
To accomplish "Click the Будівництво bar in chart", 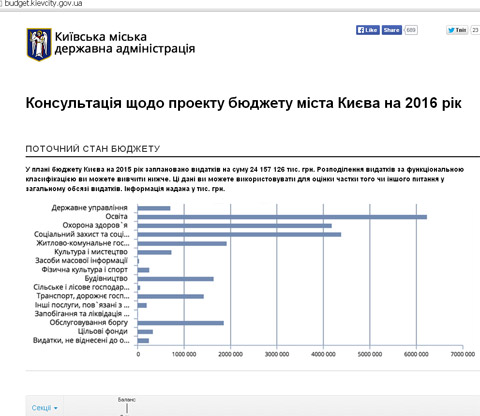I will [175, 279].
